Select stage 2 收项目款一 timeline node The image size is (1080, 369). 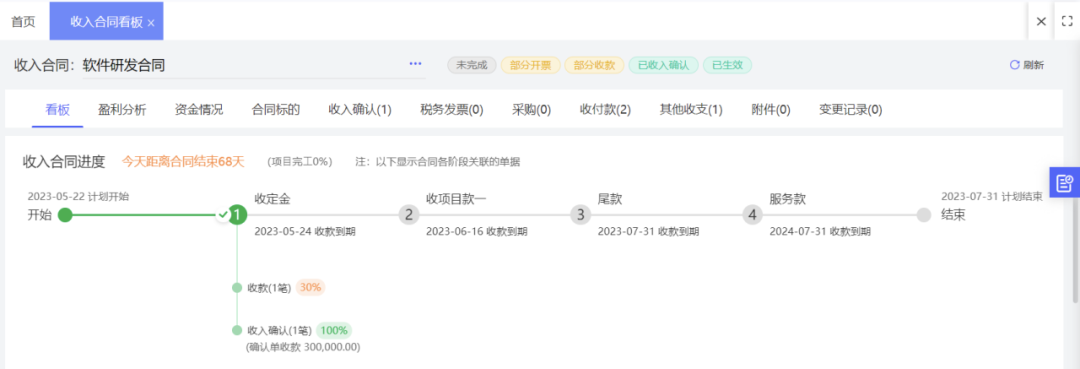click(x=408, y=215)
